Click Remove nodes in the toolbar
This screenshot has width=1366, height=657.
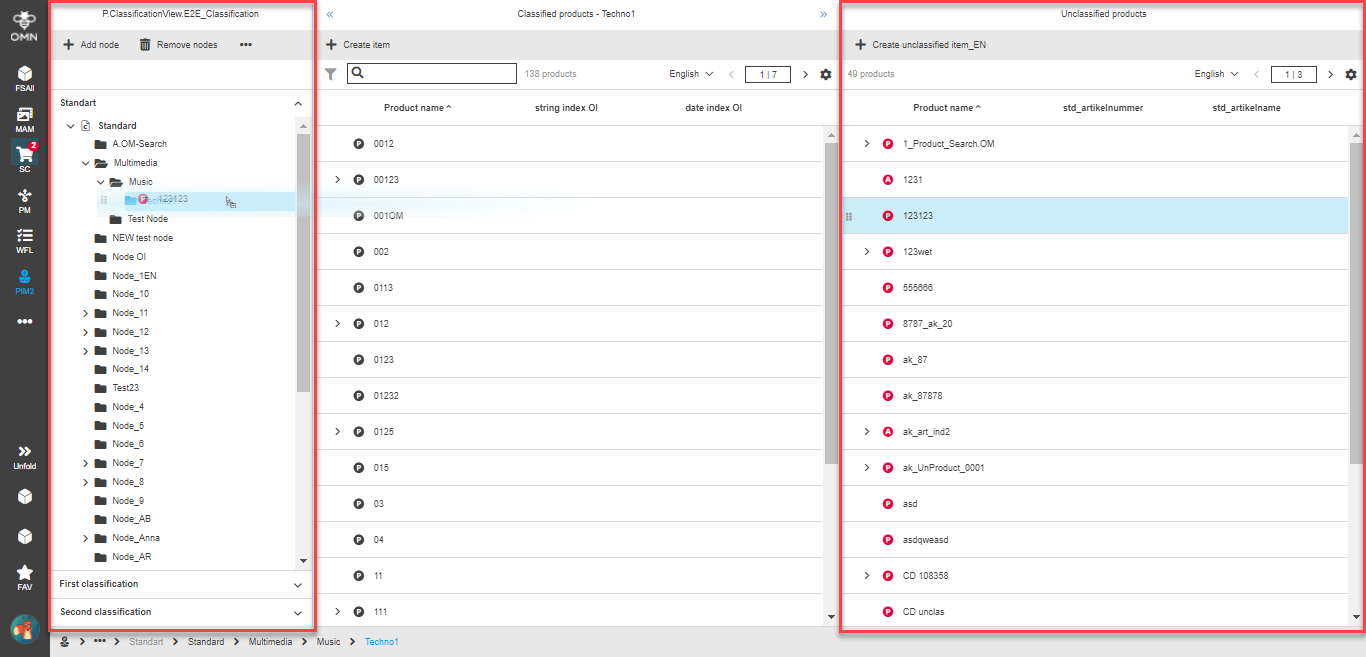pyautogui.click(x=177, y=45)
